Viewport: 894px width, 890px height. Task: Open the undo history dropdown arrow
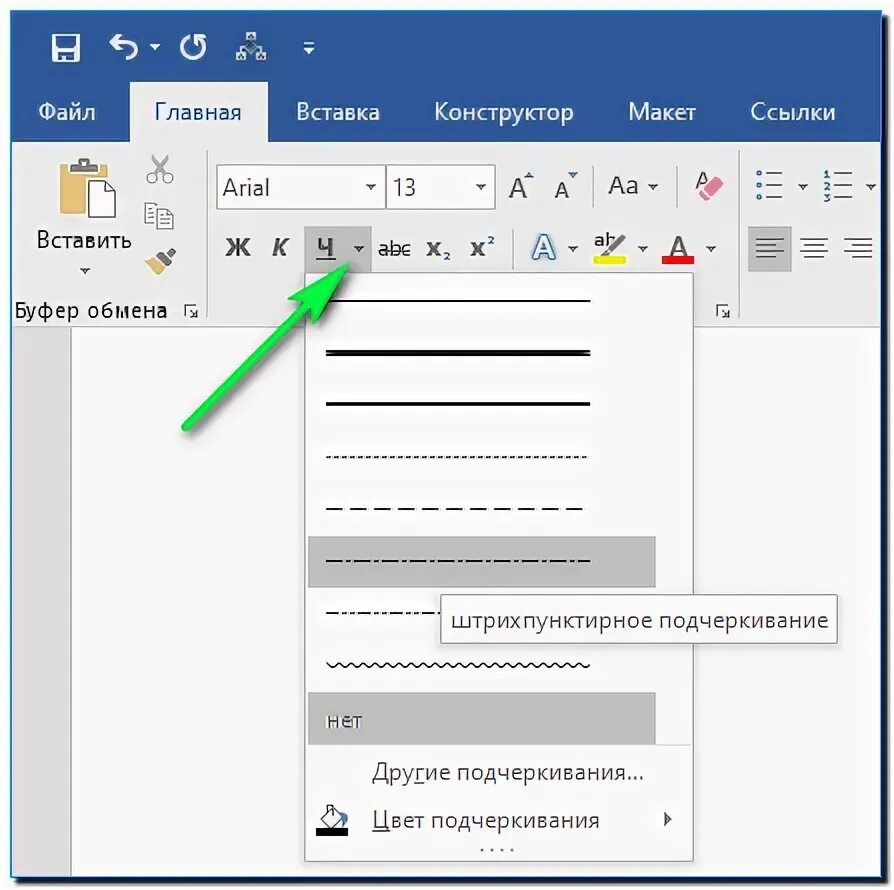point(155,47)
